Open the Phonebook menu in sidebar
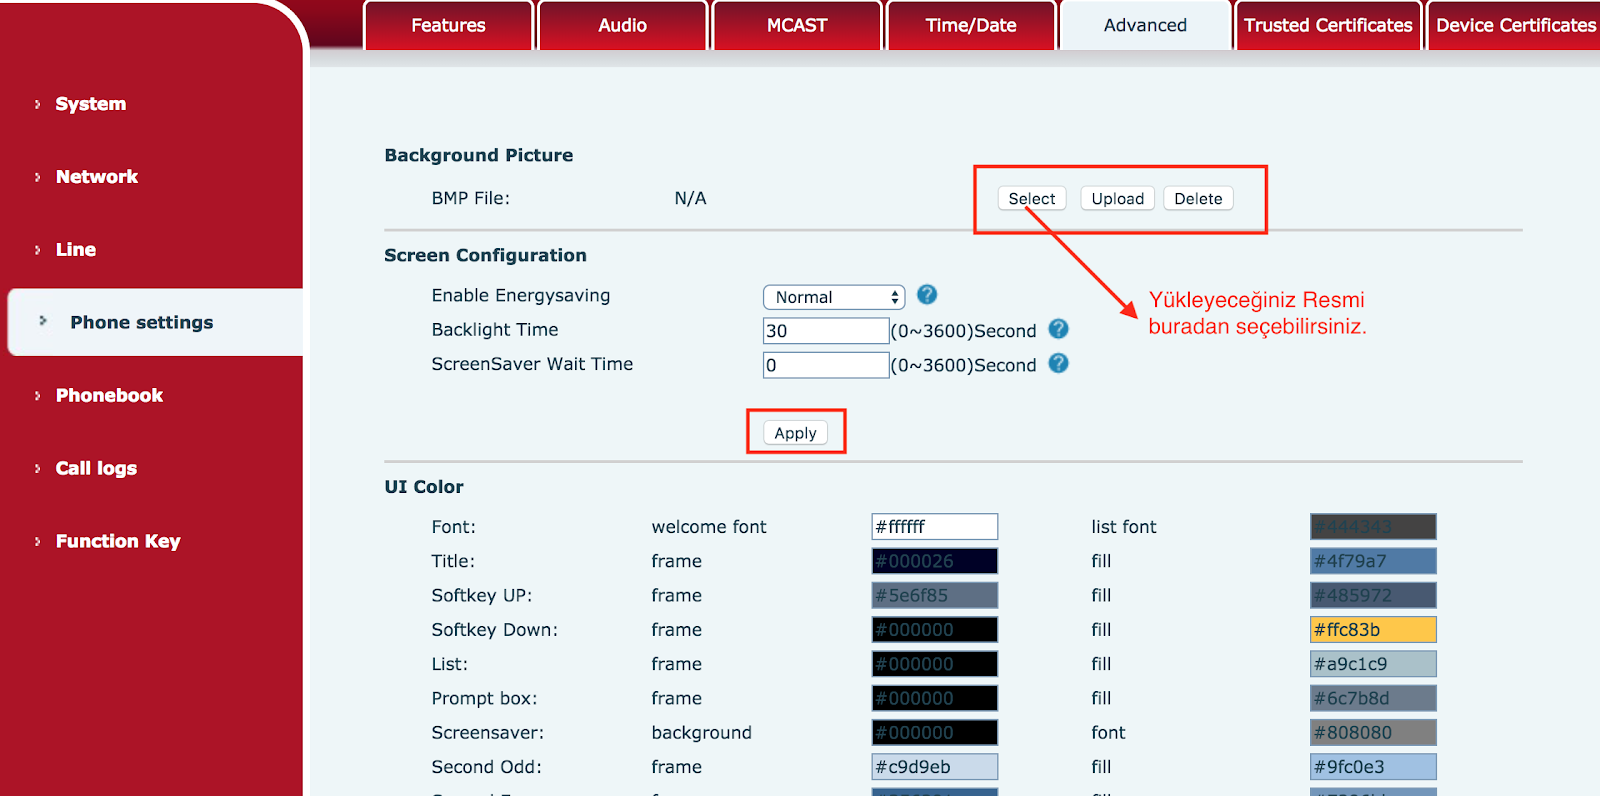1600x796 pixels. tap(109, 396)
